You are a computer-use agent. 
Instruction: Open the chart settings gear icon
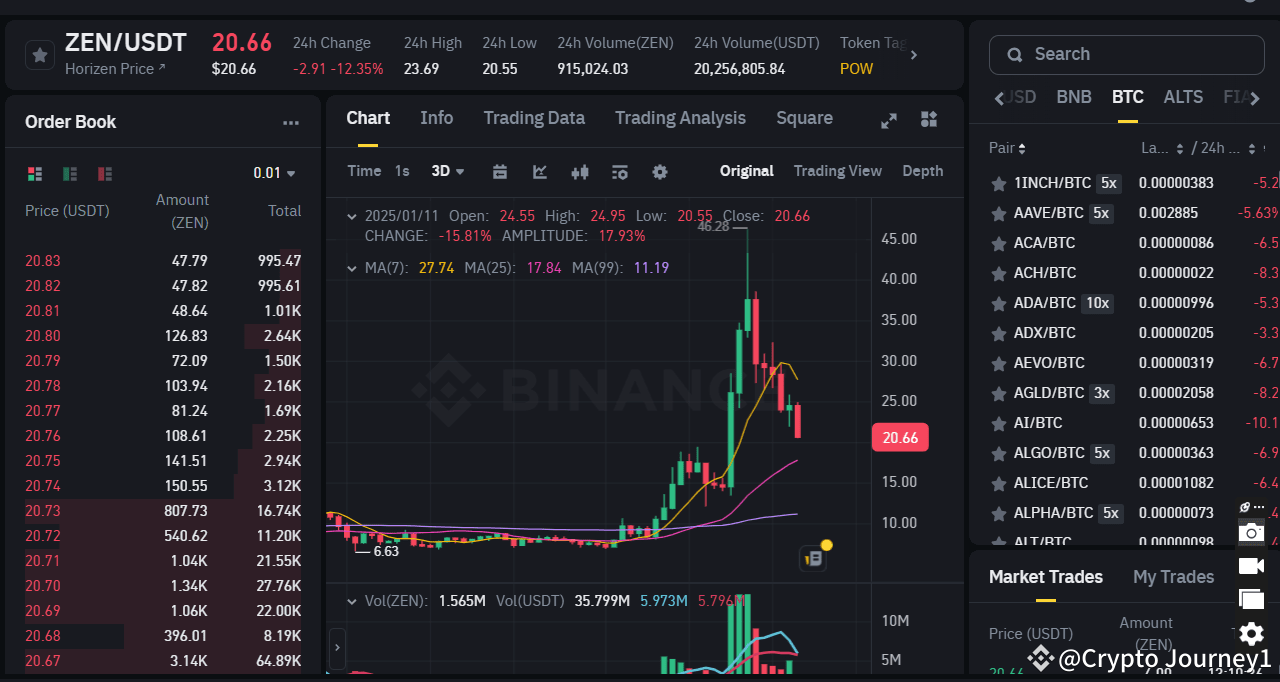click(x=659, y=172)
